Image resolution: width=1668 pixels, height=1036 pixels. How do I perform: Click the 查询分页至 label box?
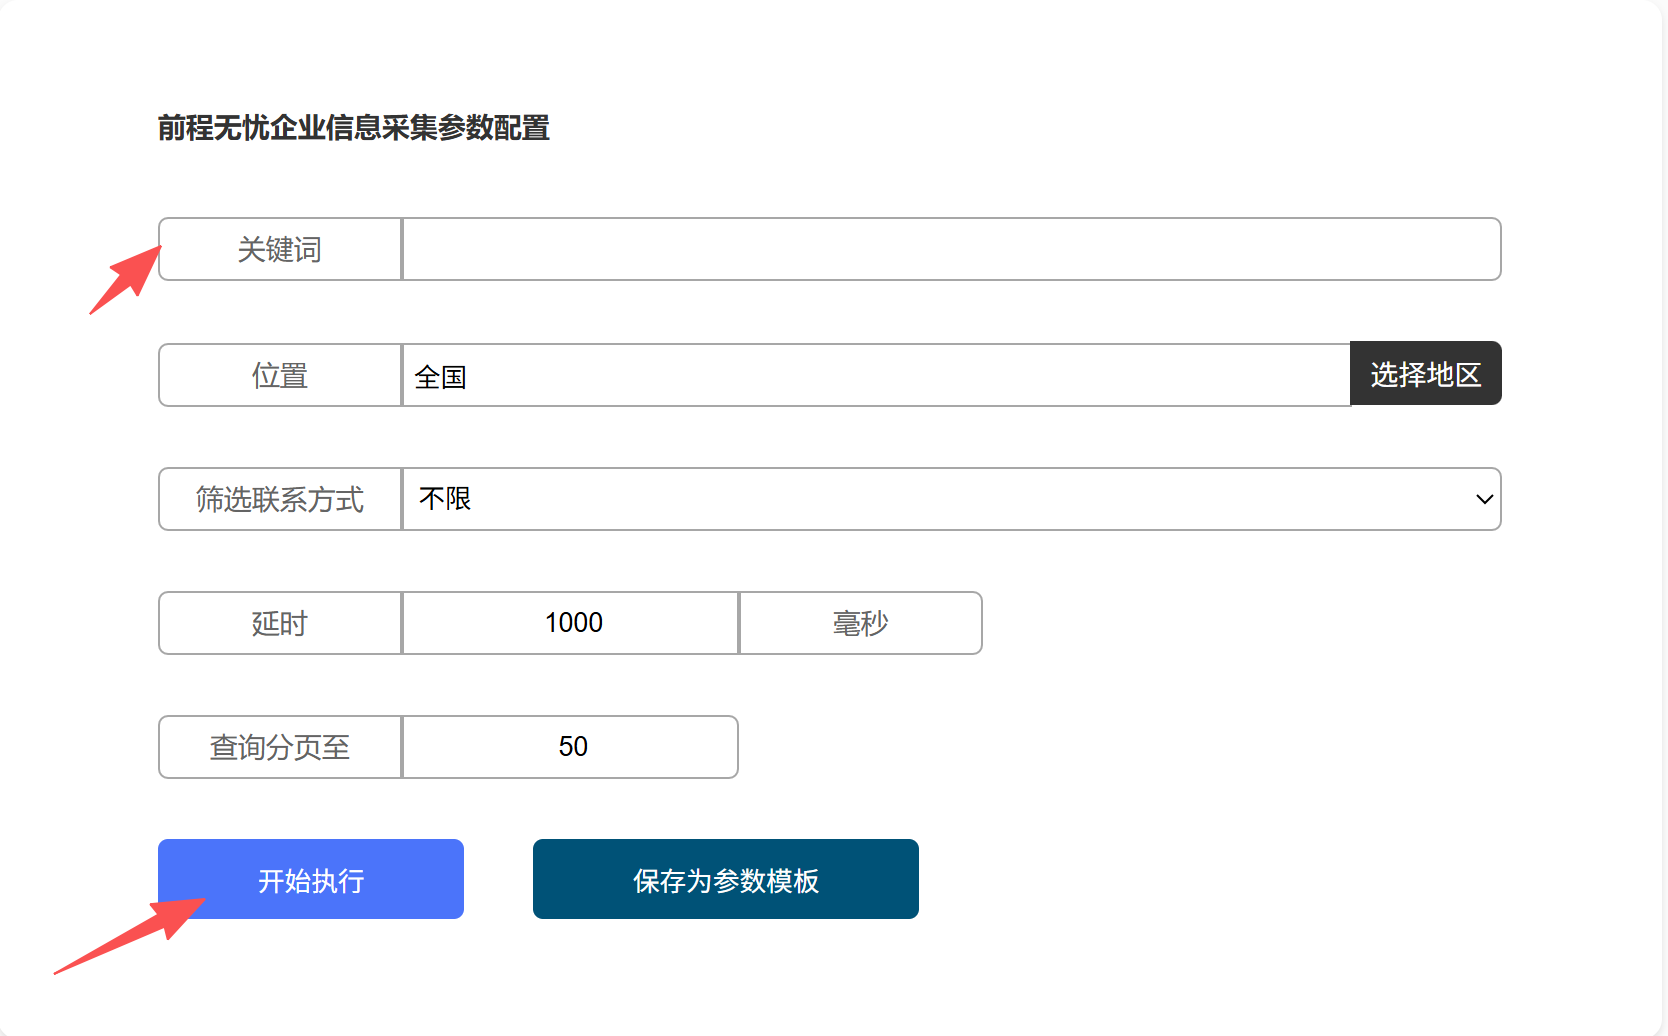pos(280,747)
